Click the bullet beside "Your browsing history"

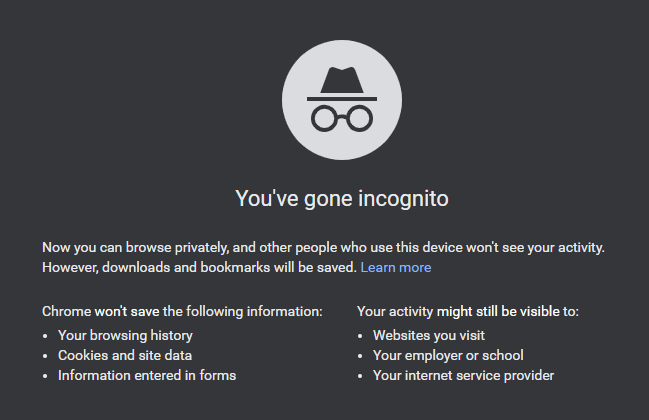[x=46, y=336]
